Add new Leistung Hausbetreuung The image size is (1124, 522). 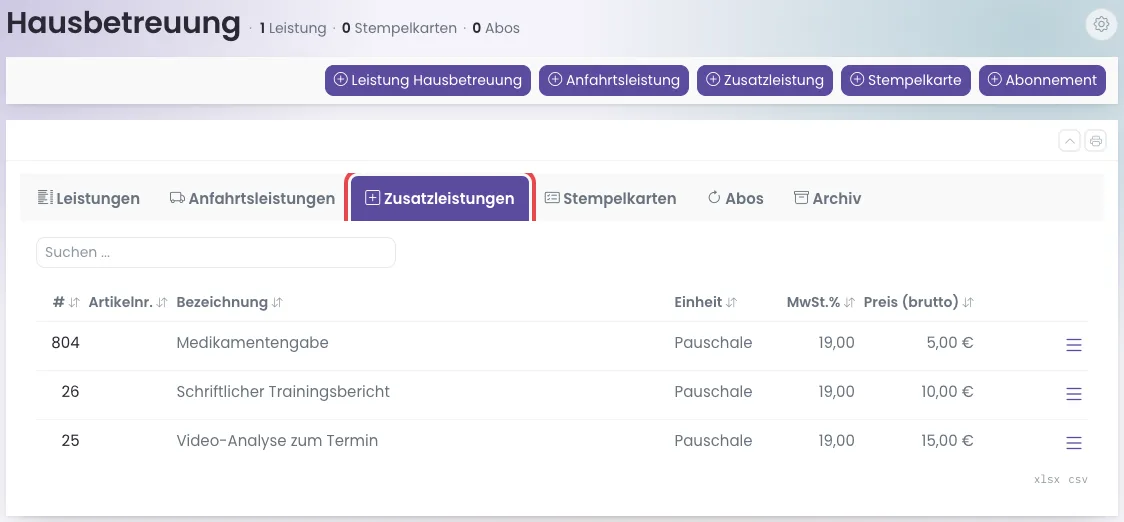coord(428,80)
